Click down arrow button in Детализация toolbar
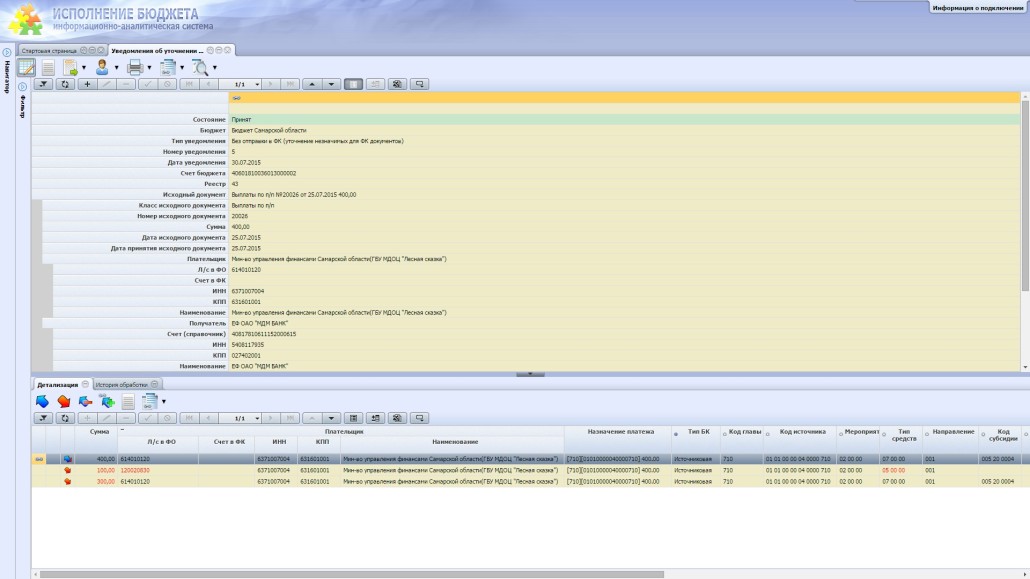 [x=332, y=418]
